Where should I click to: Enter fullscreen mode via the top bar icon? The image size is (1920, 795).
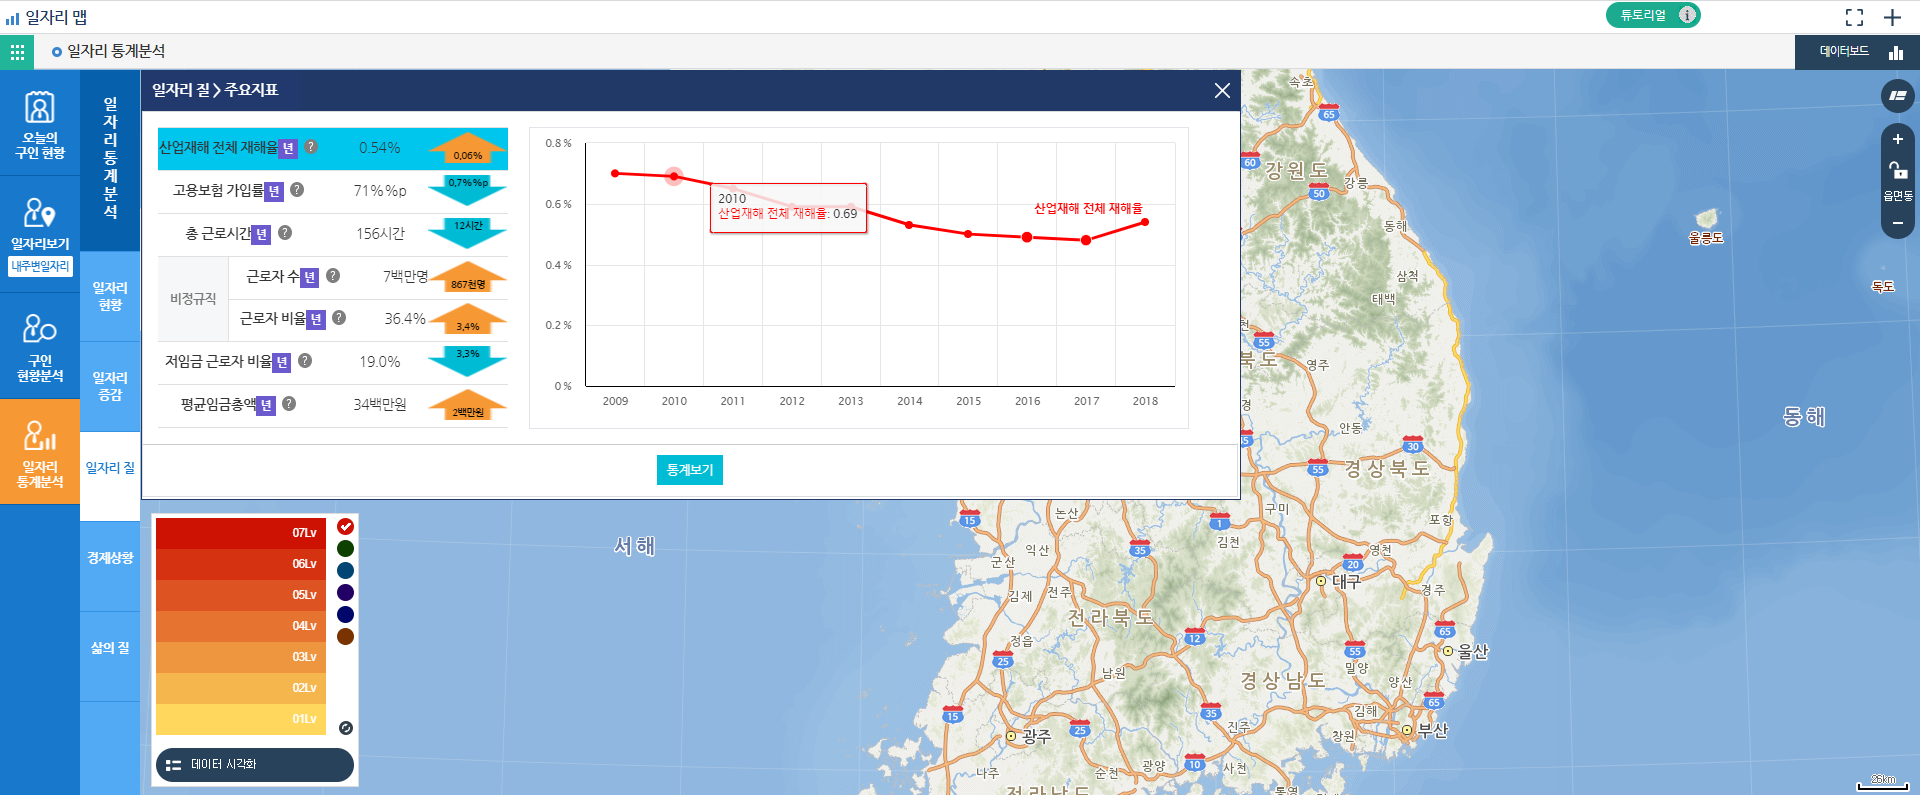pyautogui.click(x=1854, y=17)
